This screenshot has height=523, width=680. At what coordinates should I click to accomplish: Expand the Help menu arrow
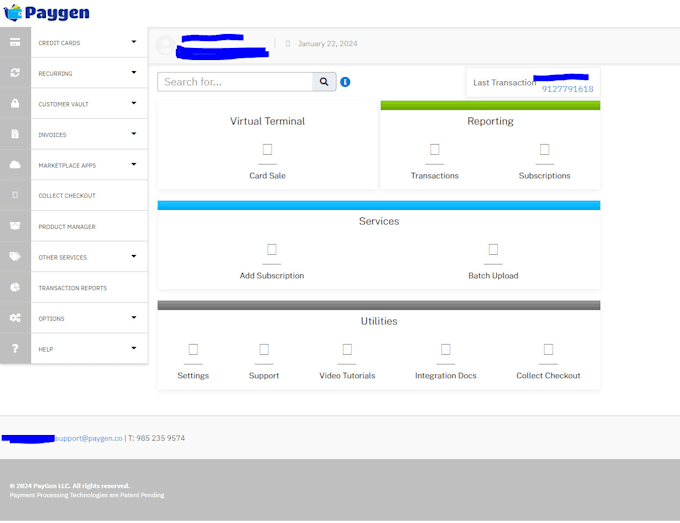coord(134,348)
